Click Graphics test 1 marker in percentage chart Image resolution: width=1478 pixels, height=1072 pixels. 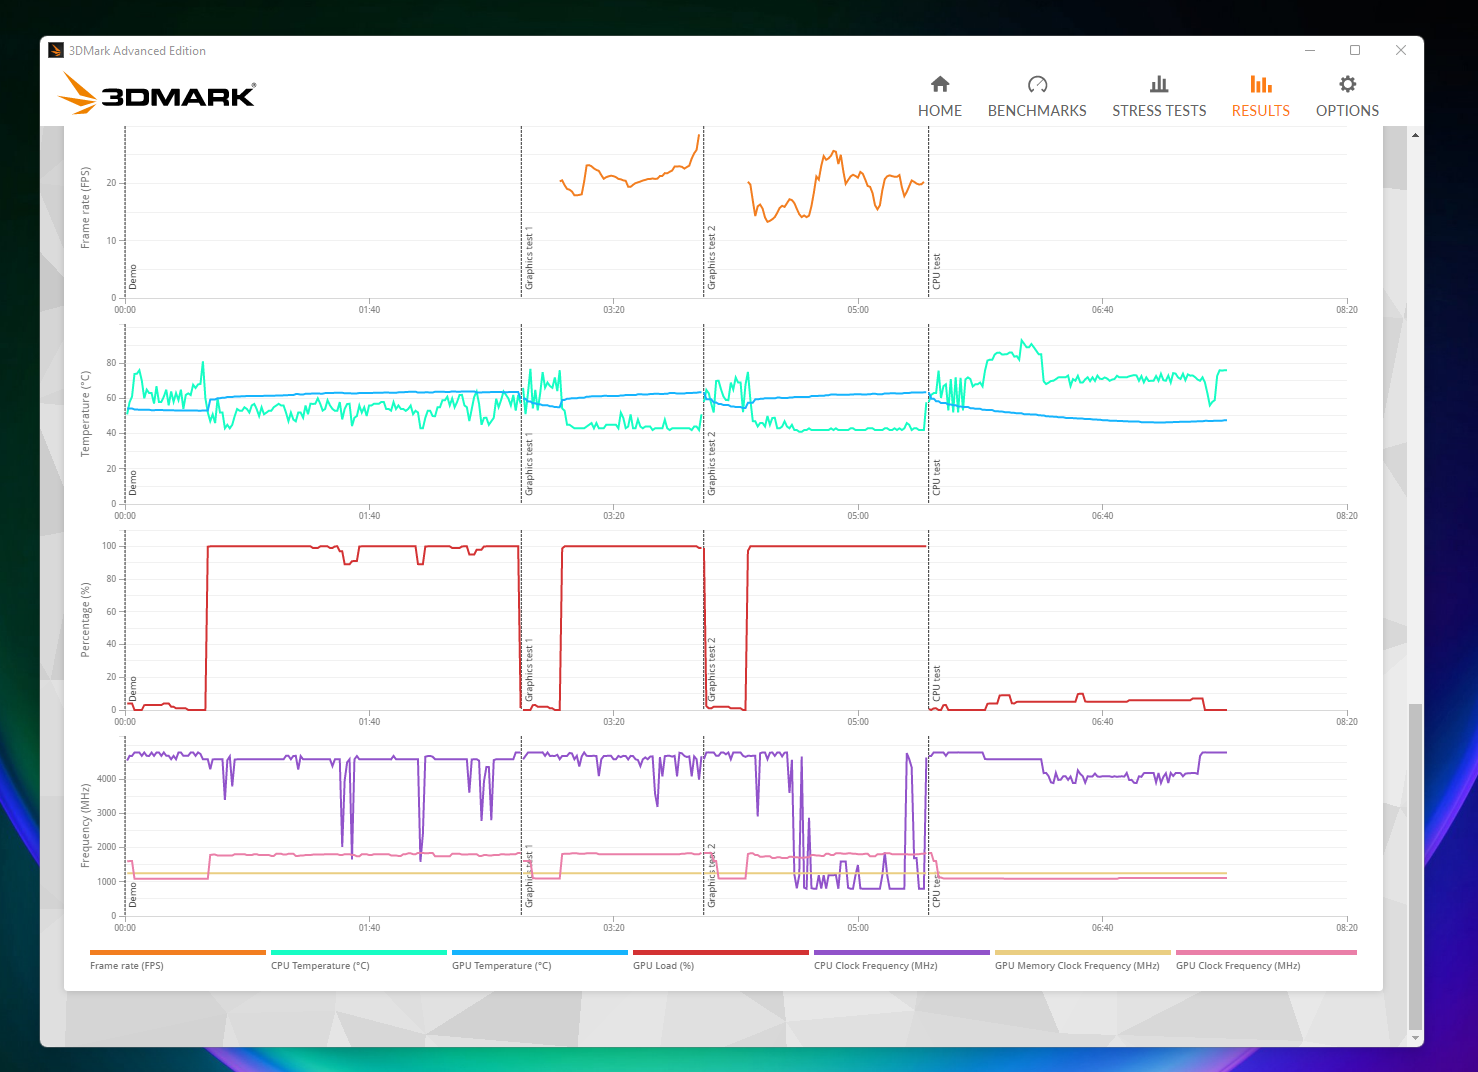click(529, 670)
